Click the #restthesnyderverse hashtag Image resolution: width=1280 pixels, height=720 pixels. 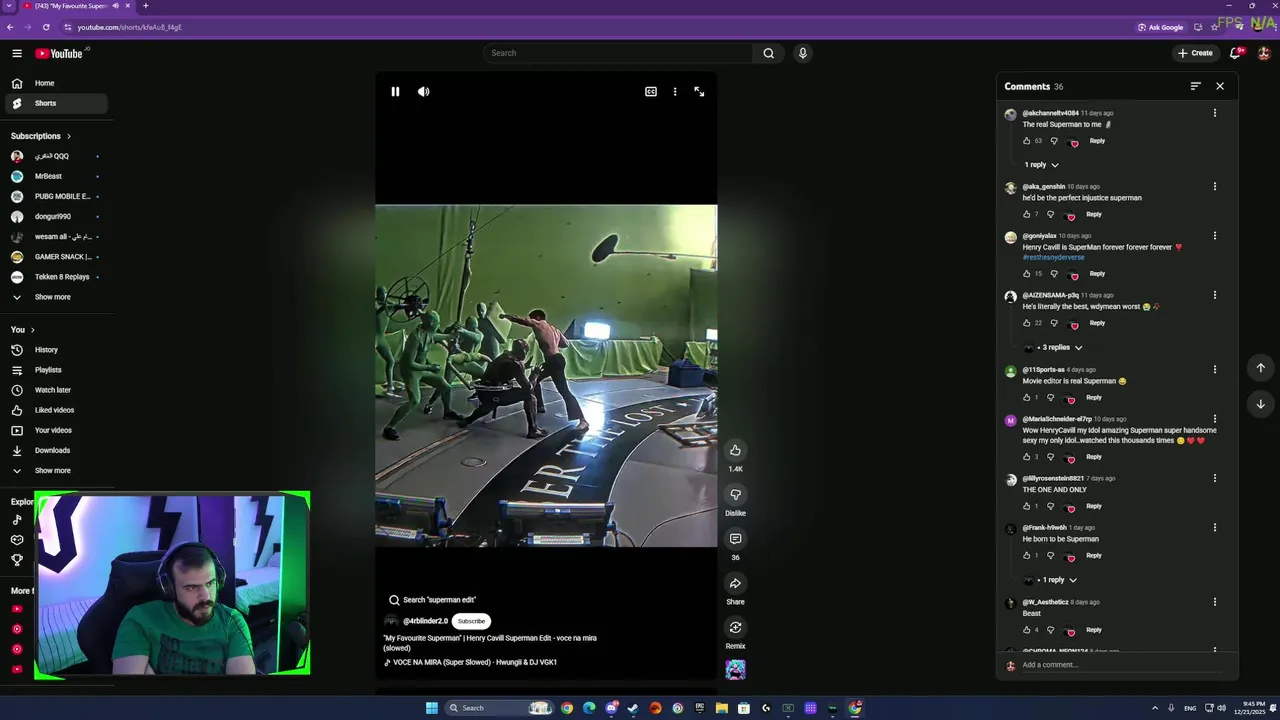(1053, 257)
